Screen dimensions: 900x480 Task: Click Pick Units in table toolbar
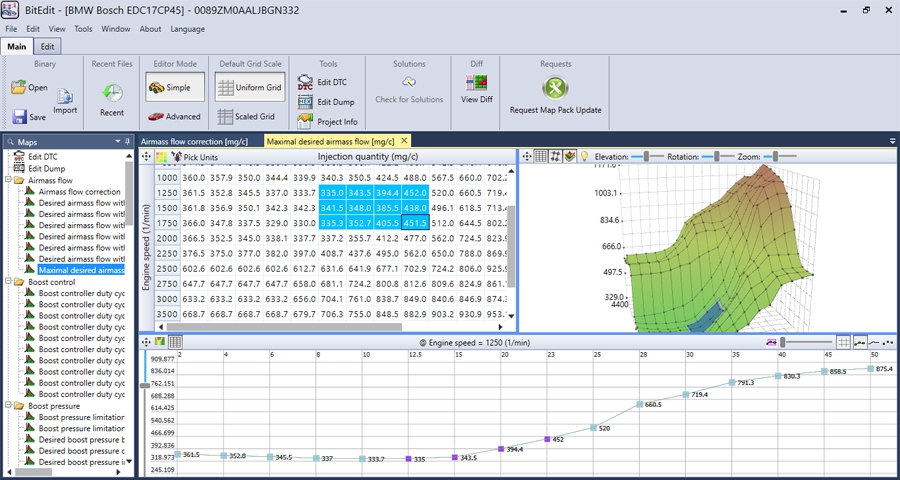[195, 157]
